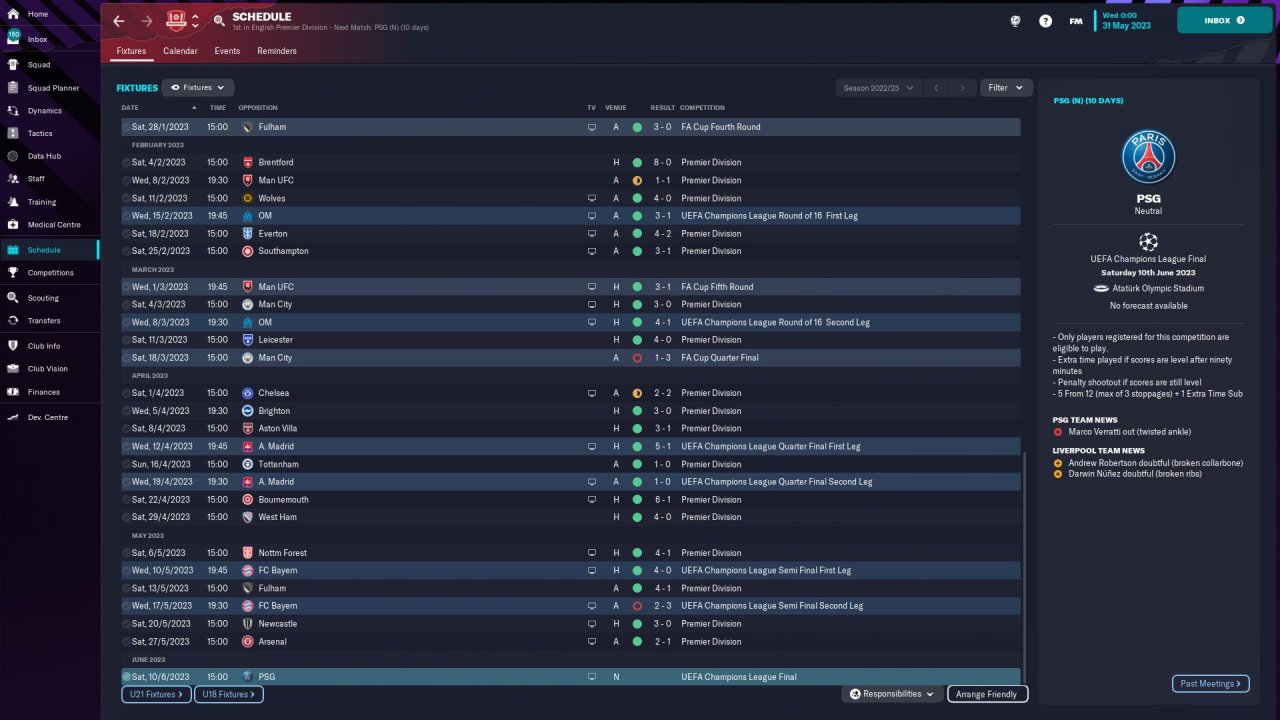The width and height of the screenshot is (1280, 720).
Task: Expand the Responsibilities dropdown
Action: point(892,694)
